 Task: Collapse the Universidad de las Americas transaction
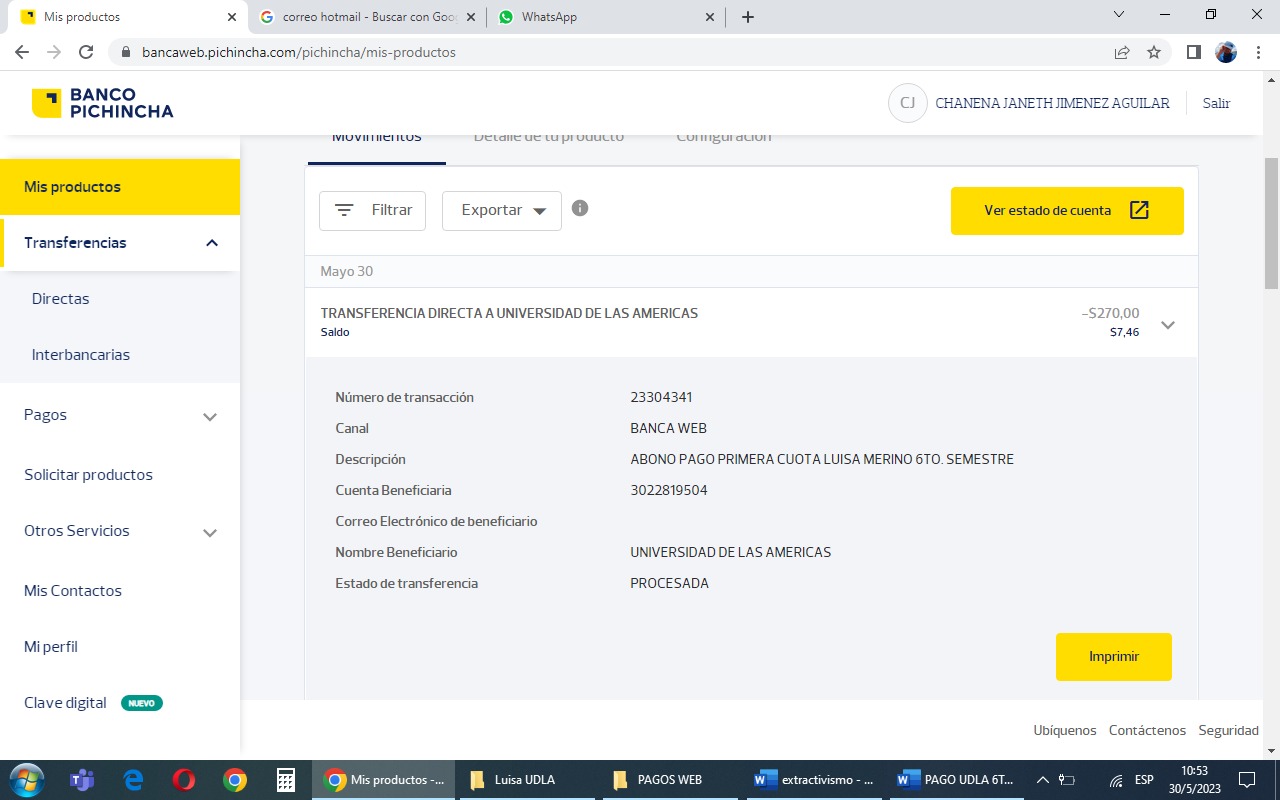pos(1167,324)
